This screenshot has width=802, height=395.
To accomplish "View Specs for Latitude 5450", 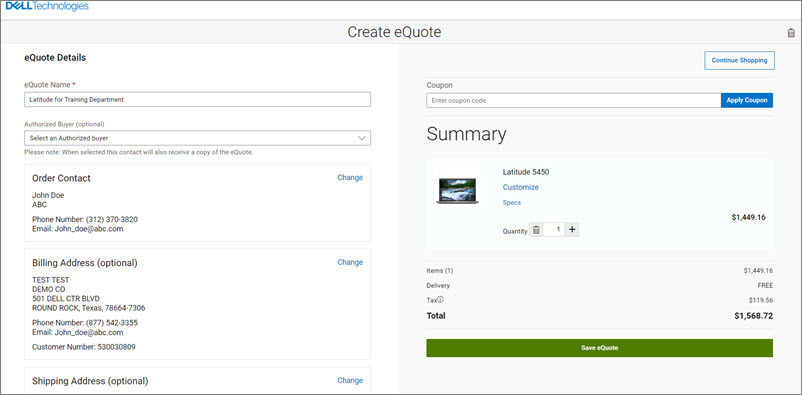I will 512,203.
